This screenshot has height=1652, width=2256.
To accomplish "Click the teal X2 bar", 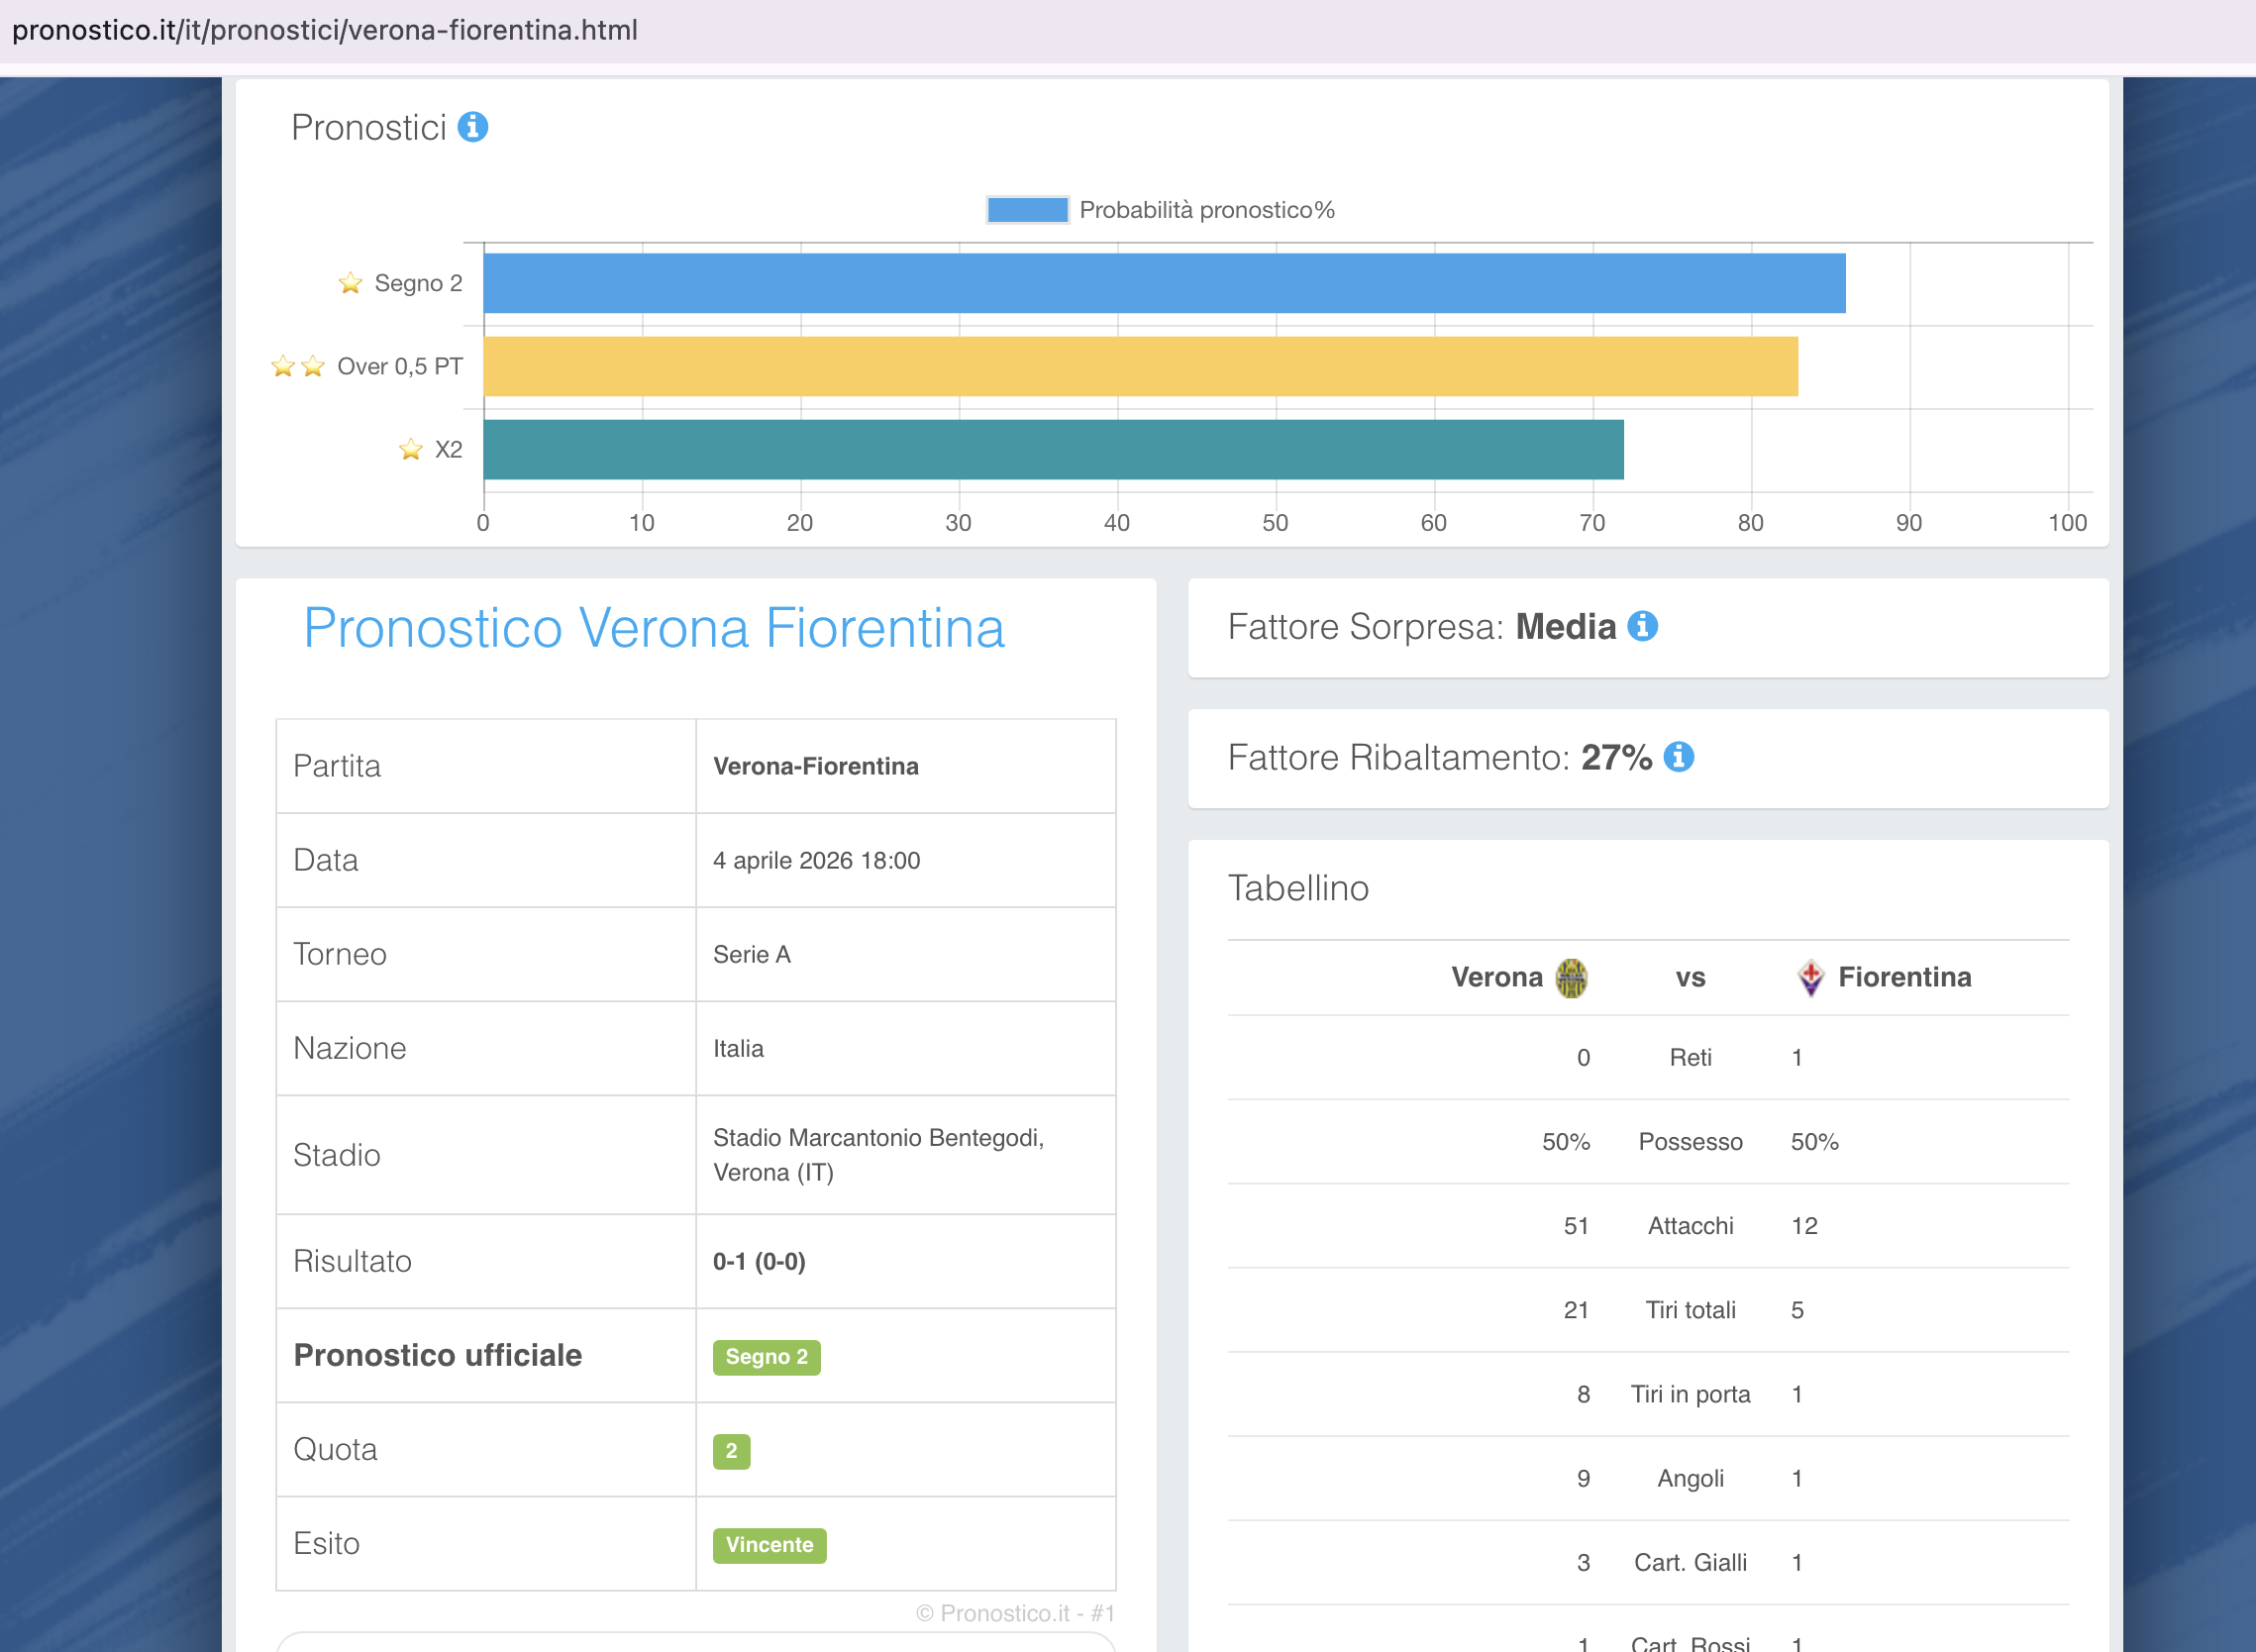I will [1053, 449].
